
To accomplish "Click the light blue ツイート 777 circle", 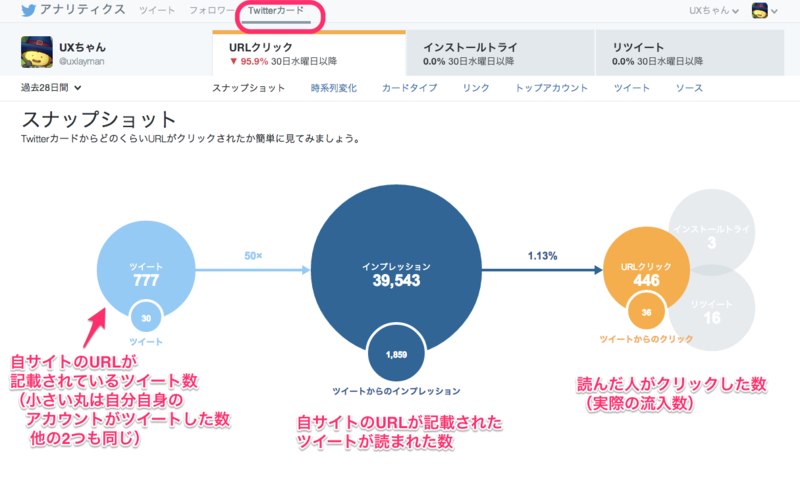I will click(x=146, y=268).
